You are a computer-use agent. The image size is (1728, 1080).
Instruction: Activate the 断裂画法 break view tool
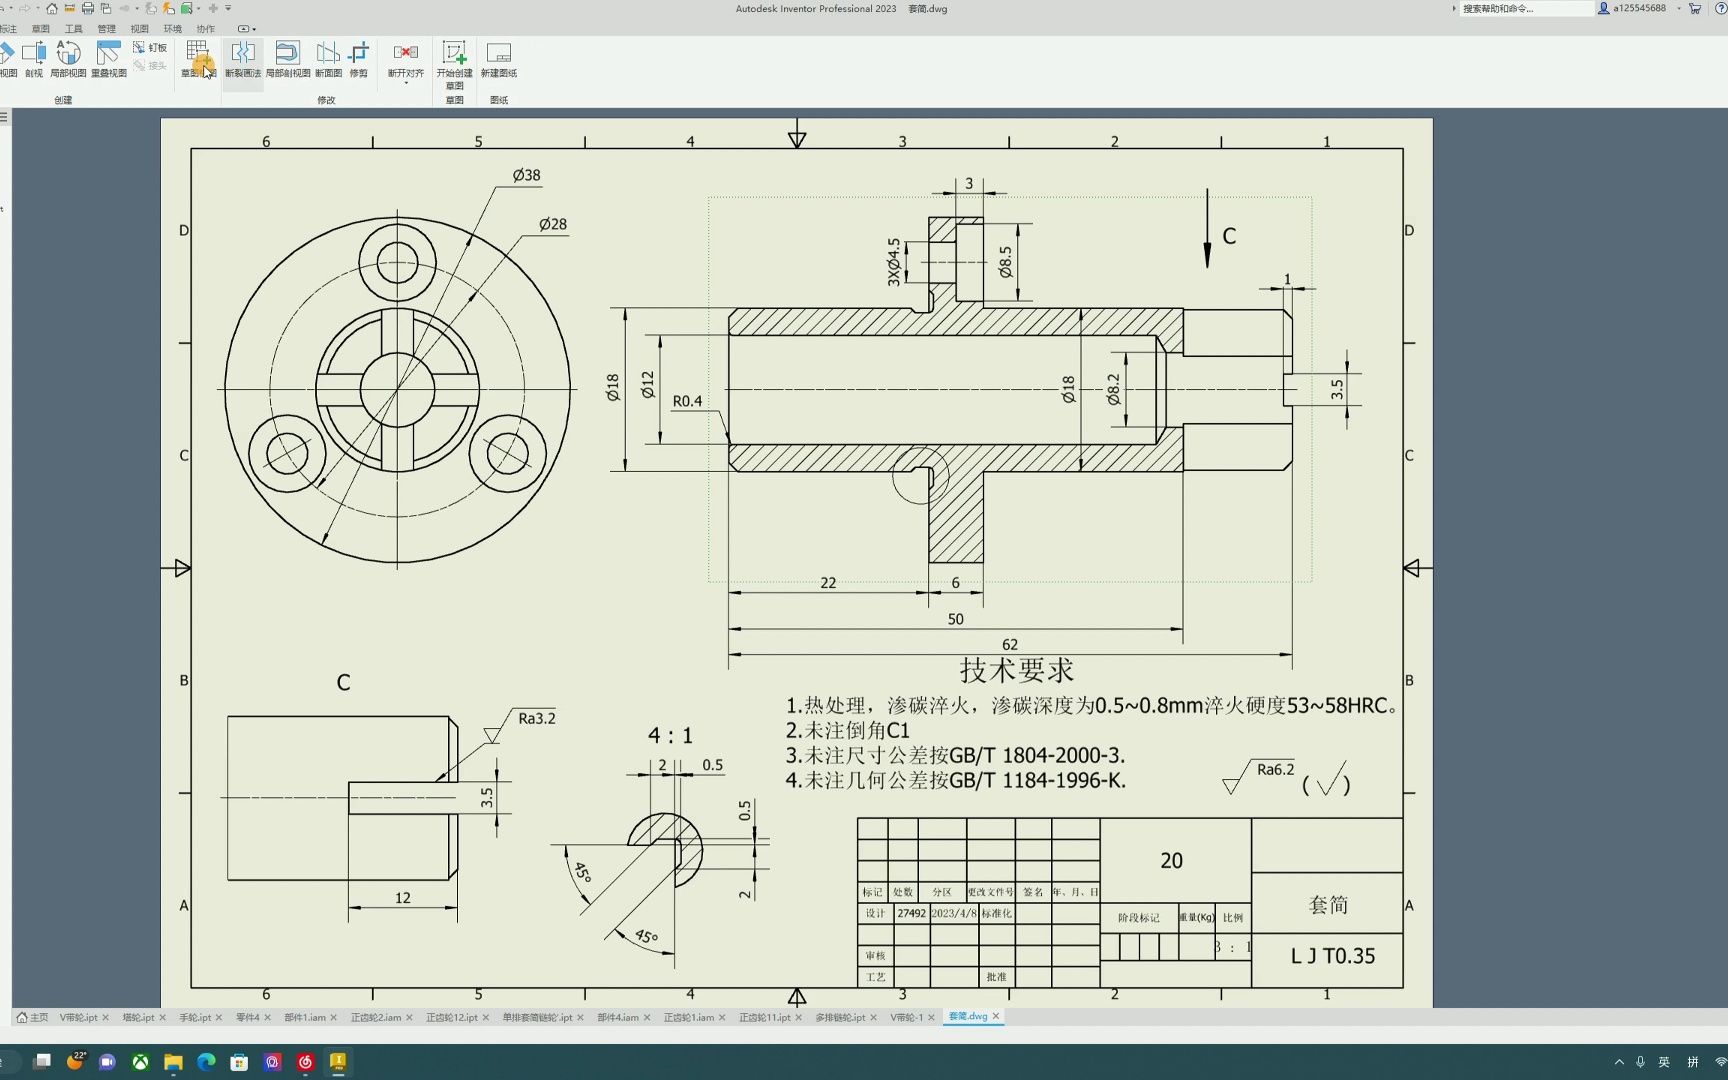click(243, 59)
